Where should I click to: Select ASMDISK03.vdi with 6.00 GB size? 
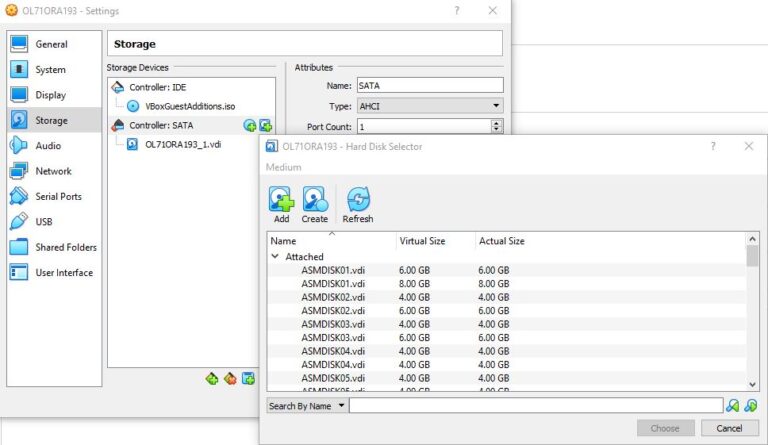click(507, 338)
